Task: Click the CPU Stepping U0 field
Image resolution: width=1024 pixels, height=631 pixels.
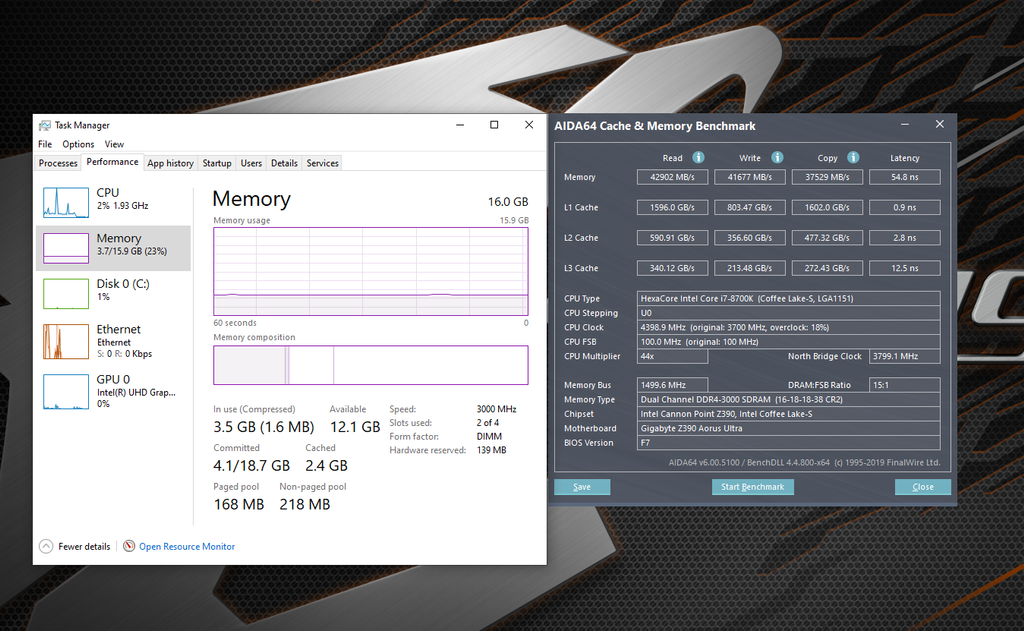Action: coord(788,313)
